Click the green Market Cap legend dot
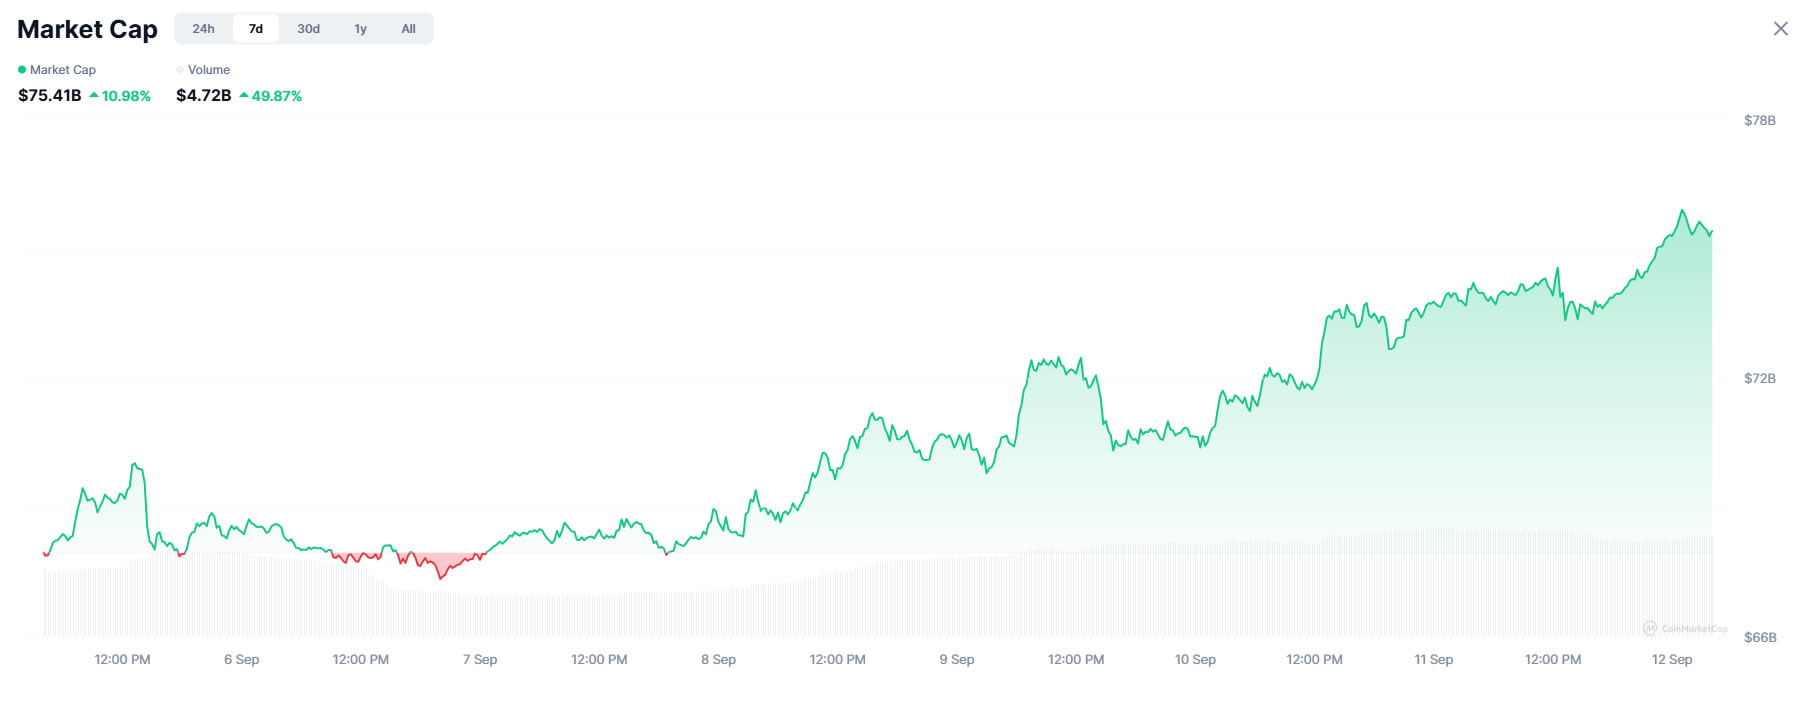1808x705 pixels. (21, 70)
